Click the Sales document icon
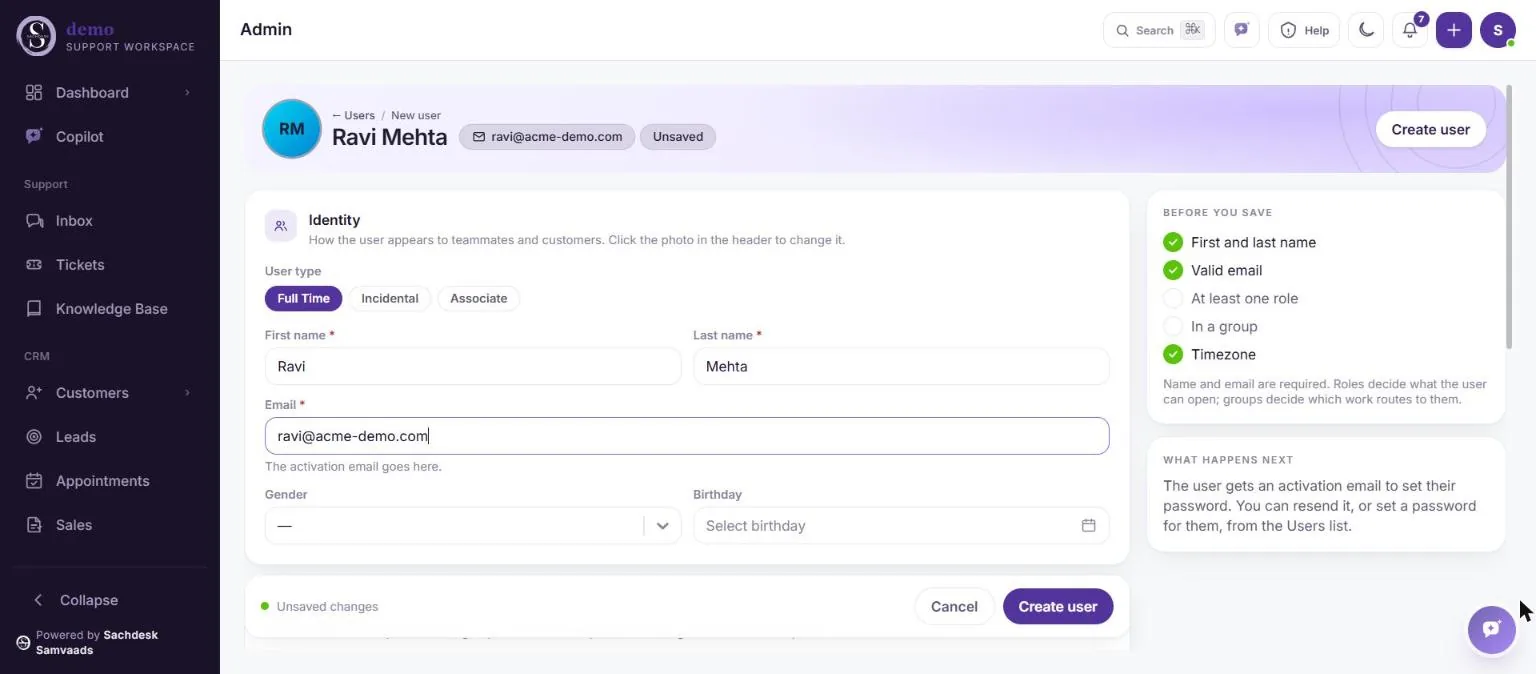 [34, 525]
